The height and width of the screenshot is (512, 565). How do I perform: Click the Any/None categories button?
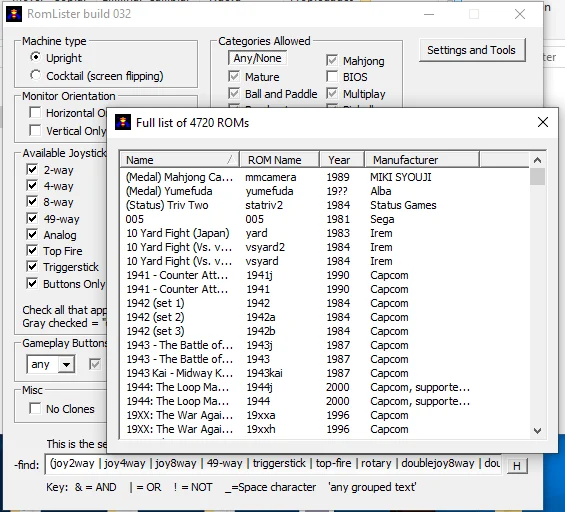pyautogui.click(x=257, y=58)
